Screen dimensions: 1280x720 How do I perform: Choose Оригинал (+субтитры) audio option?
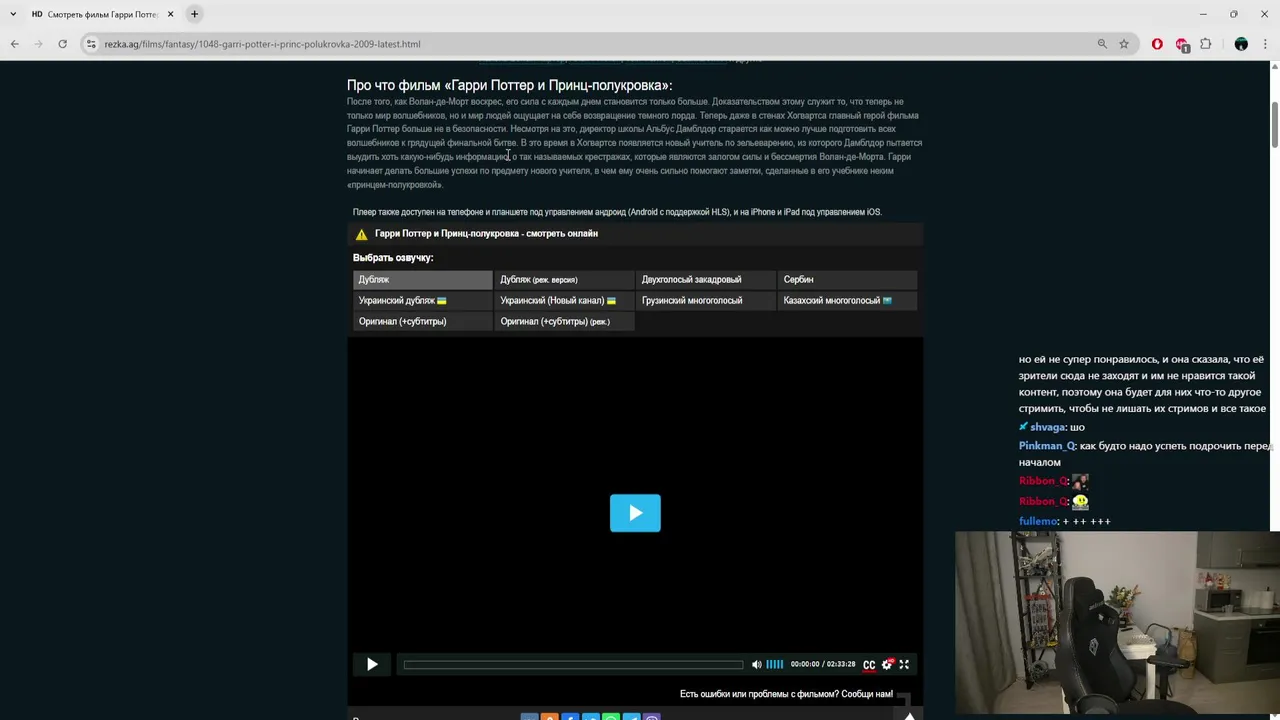click(423, 322)
